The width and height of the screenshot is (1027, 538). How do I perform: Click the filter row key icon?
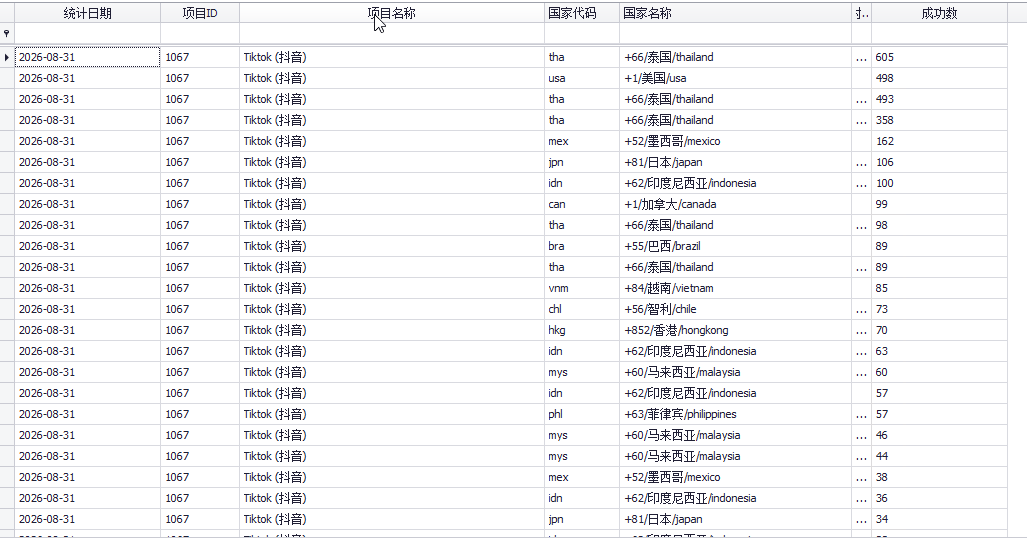tap(7, 33)
